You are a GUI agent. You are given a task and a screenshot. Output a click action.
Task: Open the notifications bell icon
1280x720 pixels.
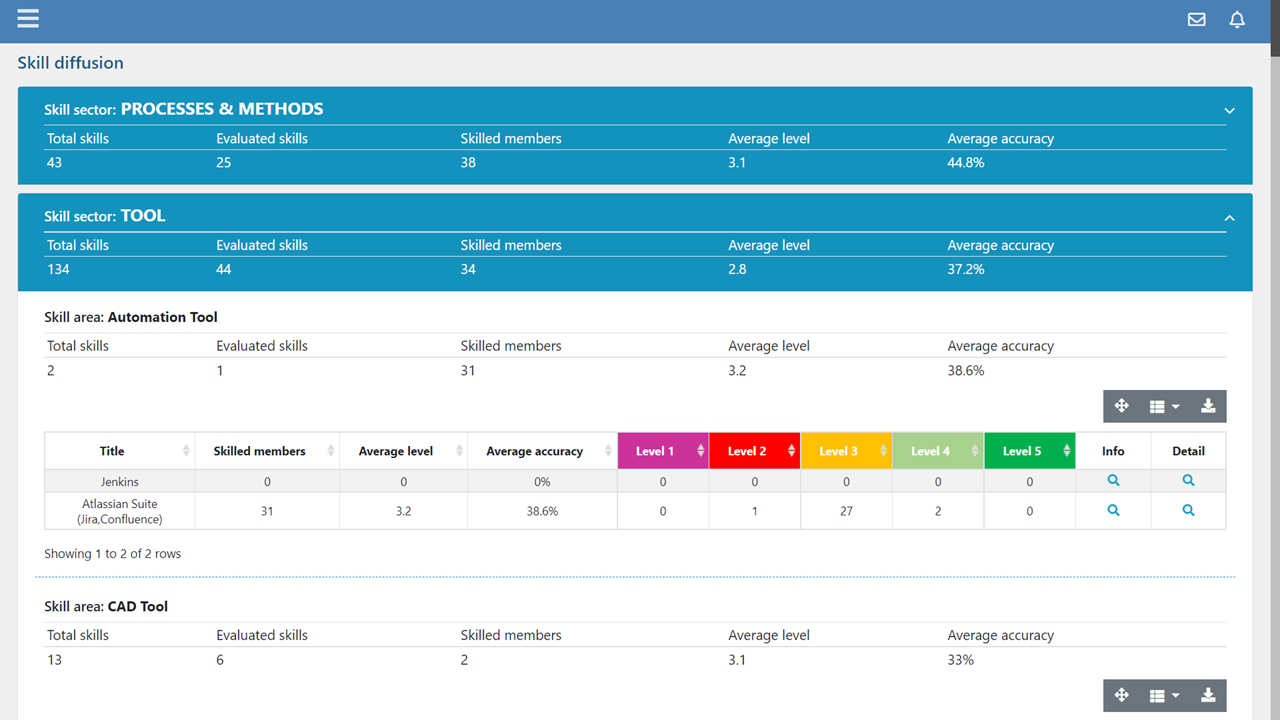pos(1237,19)
